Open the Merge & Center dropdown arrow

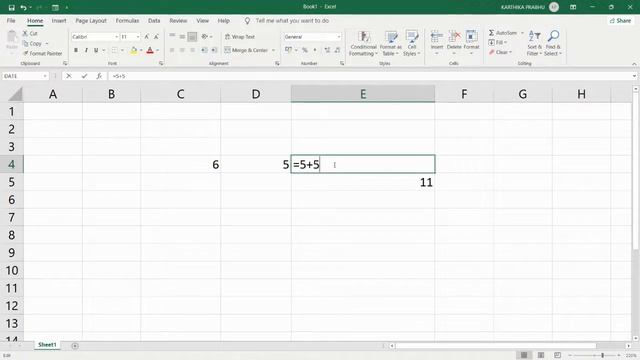273,50
